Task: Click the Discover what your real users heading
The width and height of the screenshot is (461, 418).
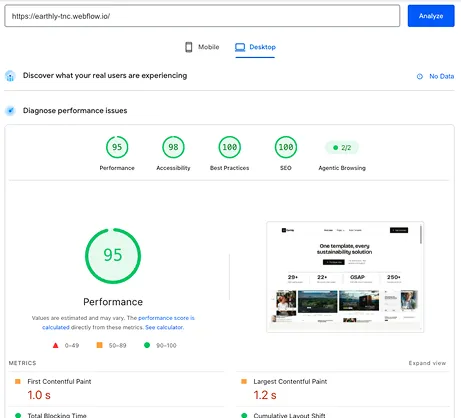Action: pos(105,76)
